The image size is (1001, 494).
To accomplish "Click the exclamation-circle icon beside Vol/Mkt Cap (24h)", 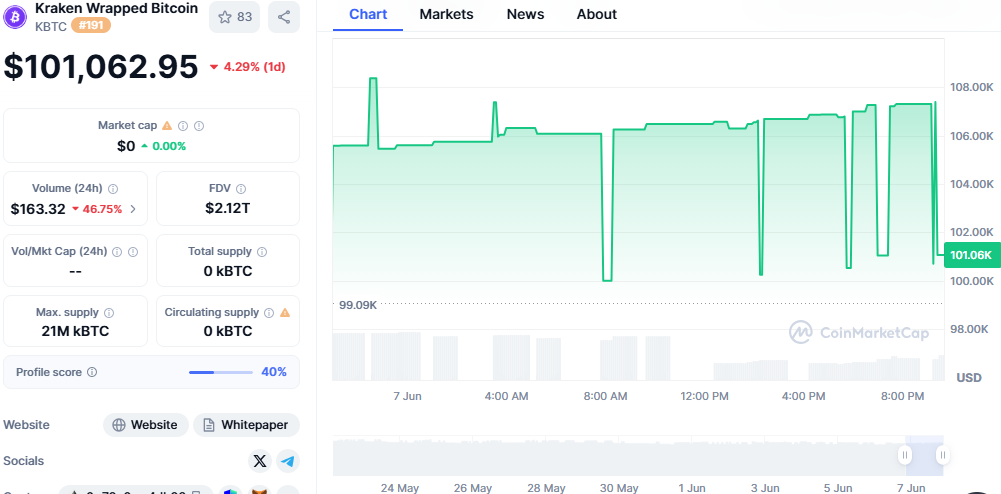I will [133, 251].
